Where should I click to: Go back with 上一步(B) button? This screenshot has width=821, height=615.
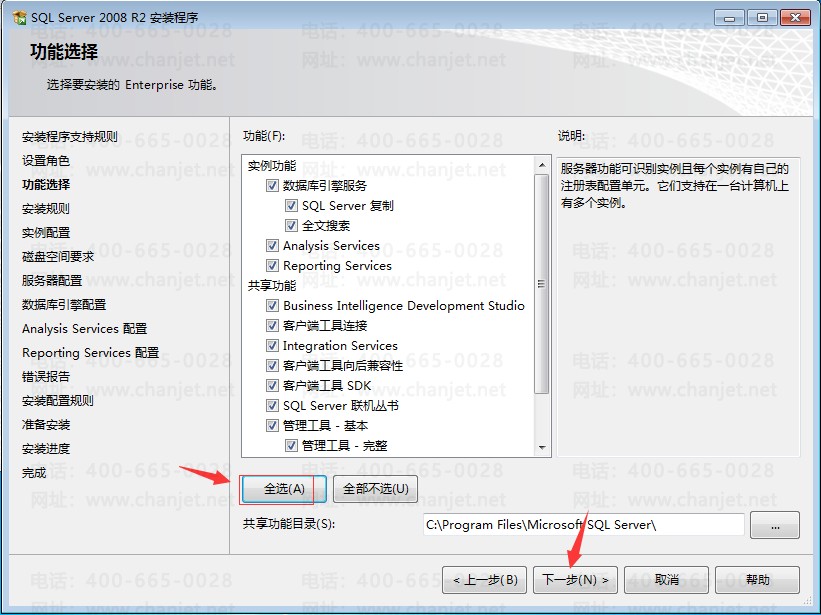[x=484, y=580]
